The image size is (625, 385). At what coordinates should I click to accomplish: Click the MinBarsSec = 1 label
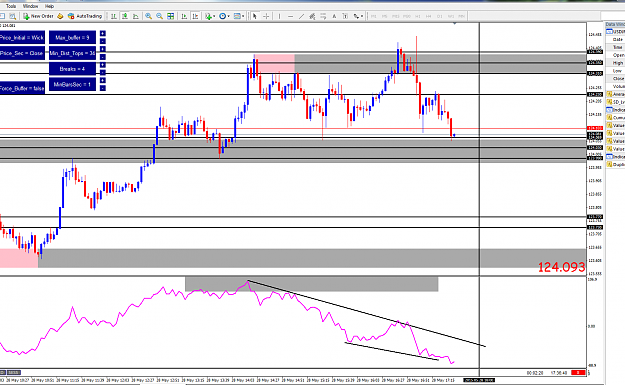point(72,84)
